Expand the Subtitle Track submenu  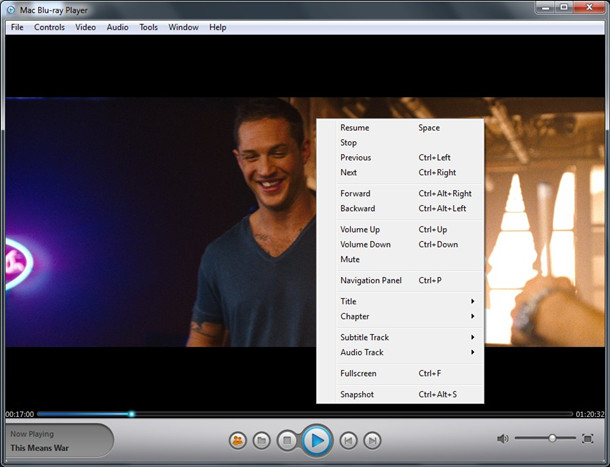(400, 337)
